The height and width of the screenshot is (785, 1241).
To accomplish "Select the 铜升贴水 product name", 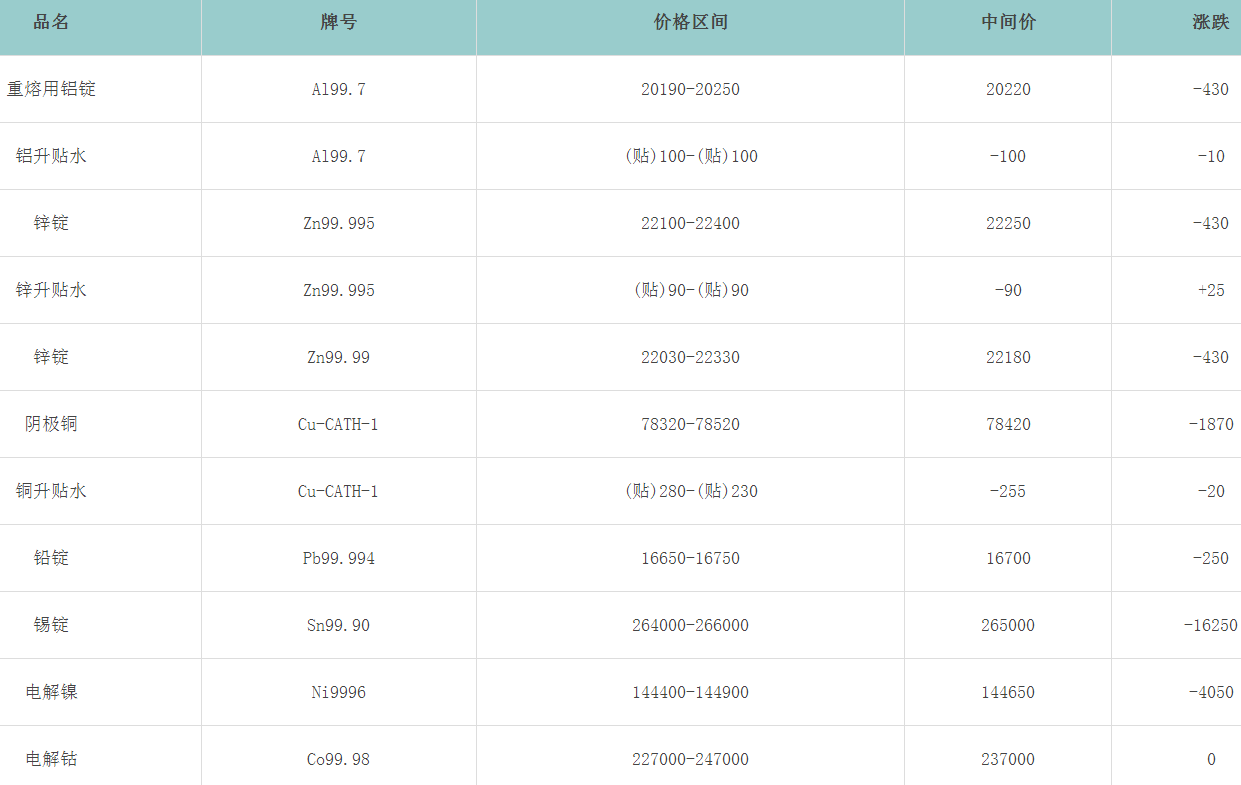I will 51,491.
